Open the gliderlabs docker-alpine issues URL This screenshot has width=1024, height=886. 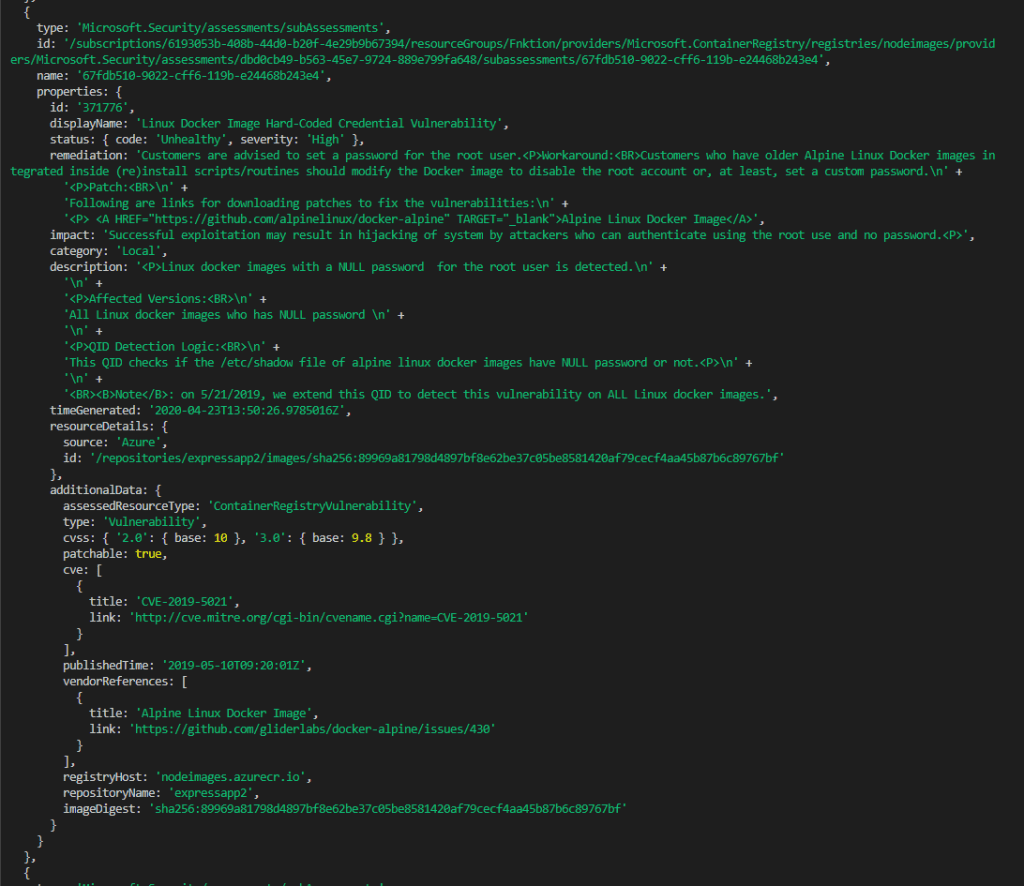tap(312, 729)
